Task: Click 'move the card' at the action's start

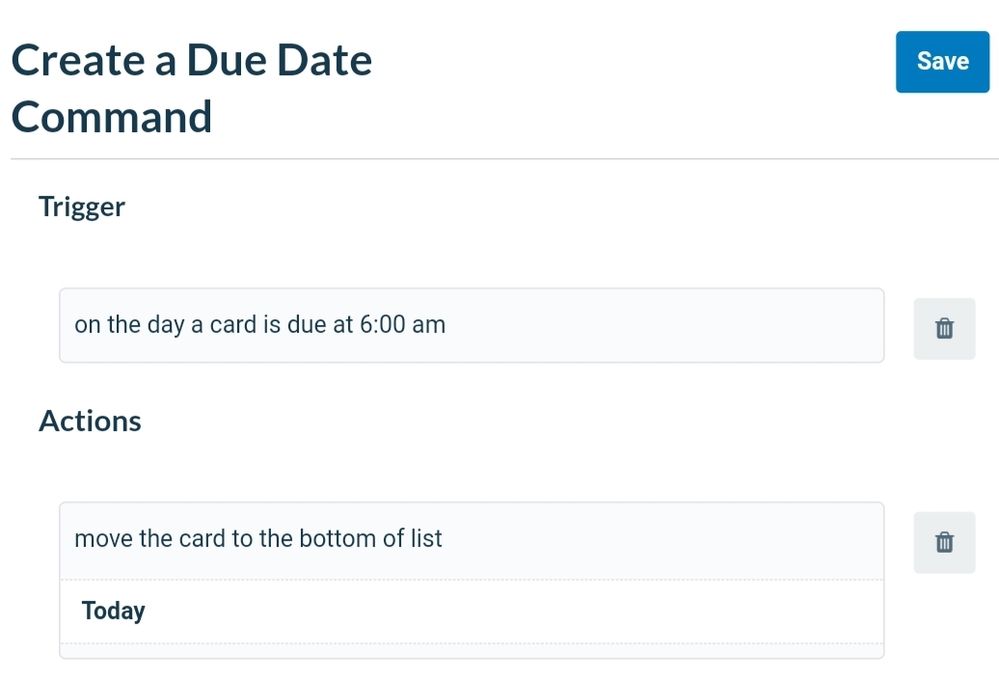Action: 150,538
